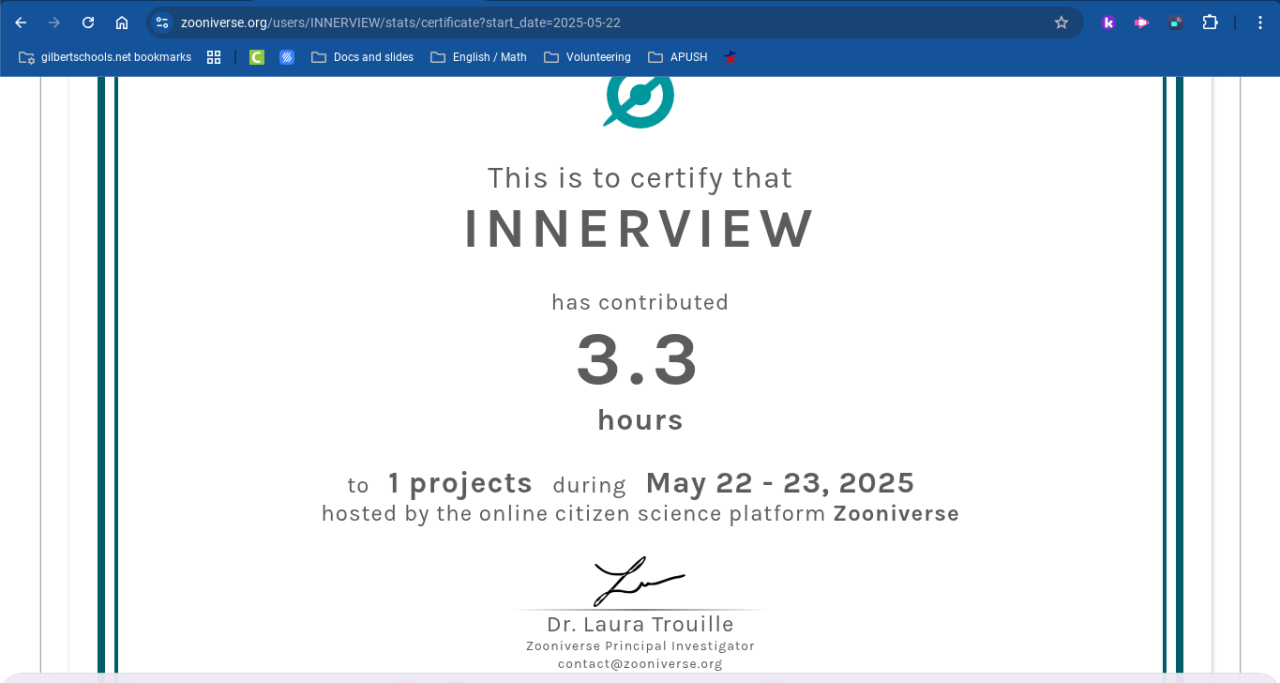
Task: Open the Chrome three-dot menu
Action: tap(1260, 22)
